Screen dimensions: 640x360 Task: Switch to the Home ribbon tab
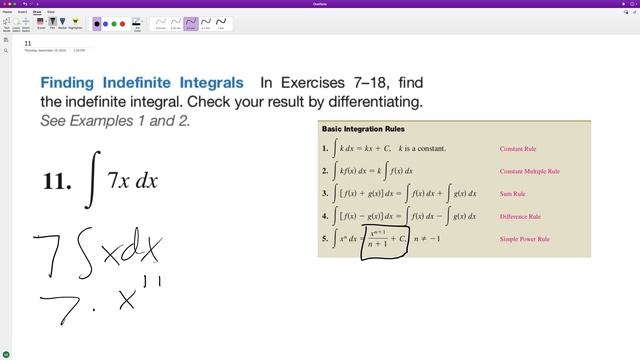coord(7,12)
